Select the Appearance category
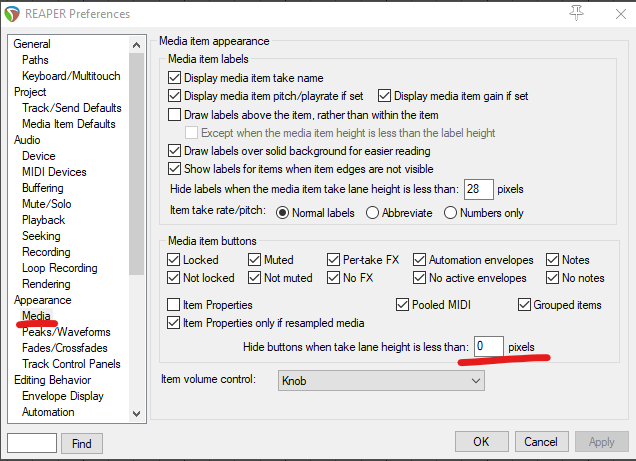This screenshot has width=636, height=461. (x=43, y=300)
